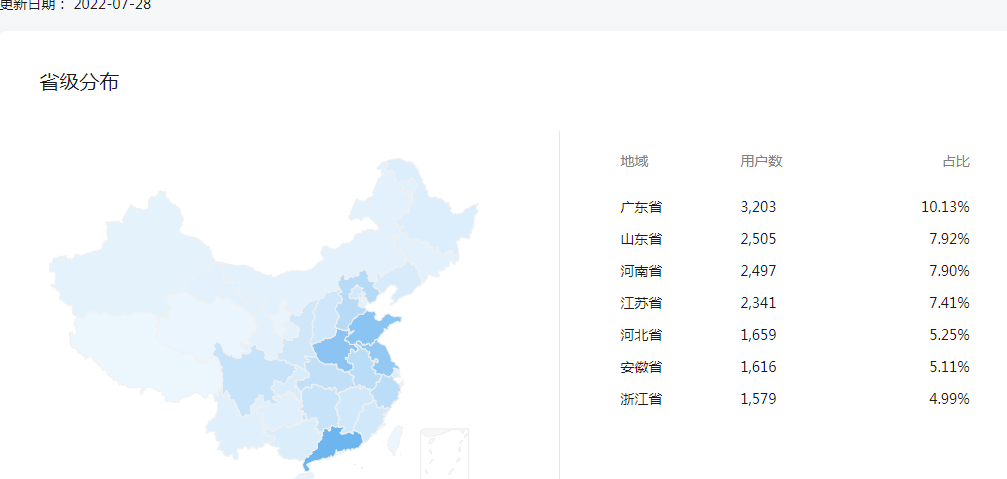Viewport: 1007px width, 479px height.
Task: Select user count 1,616
Action: click(x=758, y=367)
